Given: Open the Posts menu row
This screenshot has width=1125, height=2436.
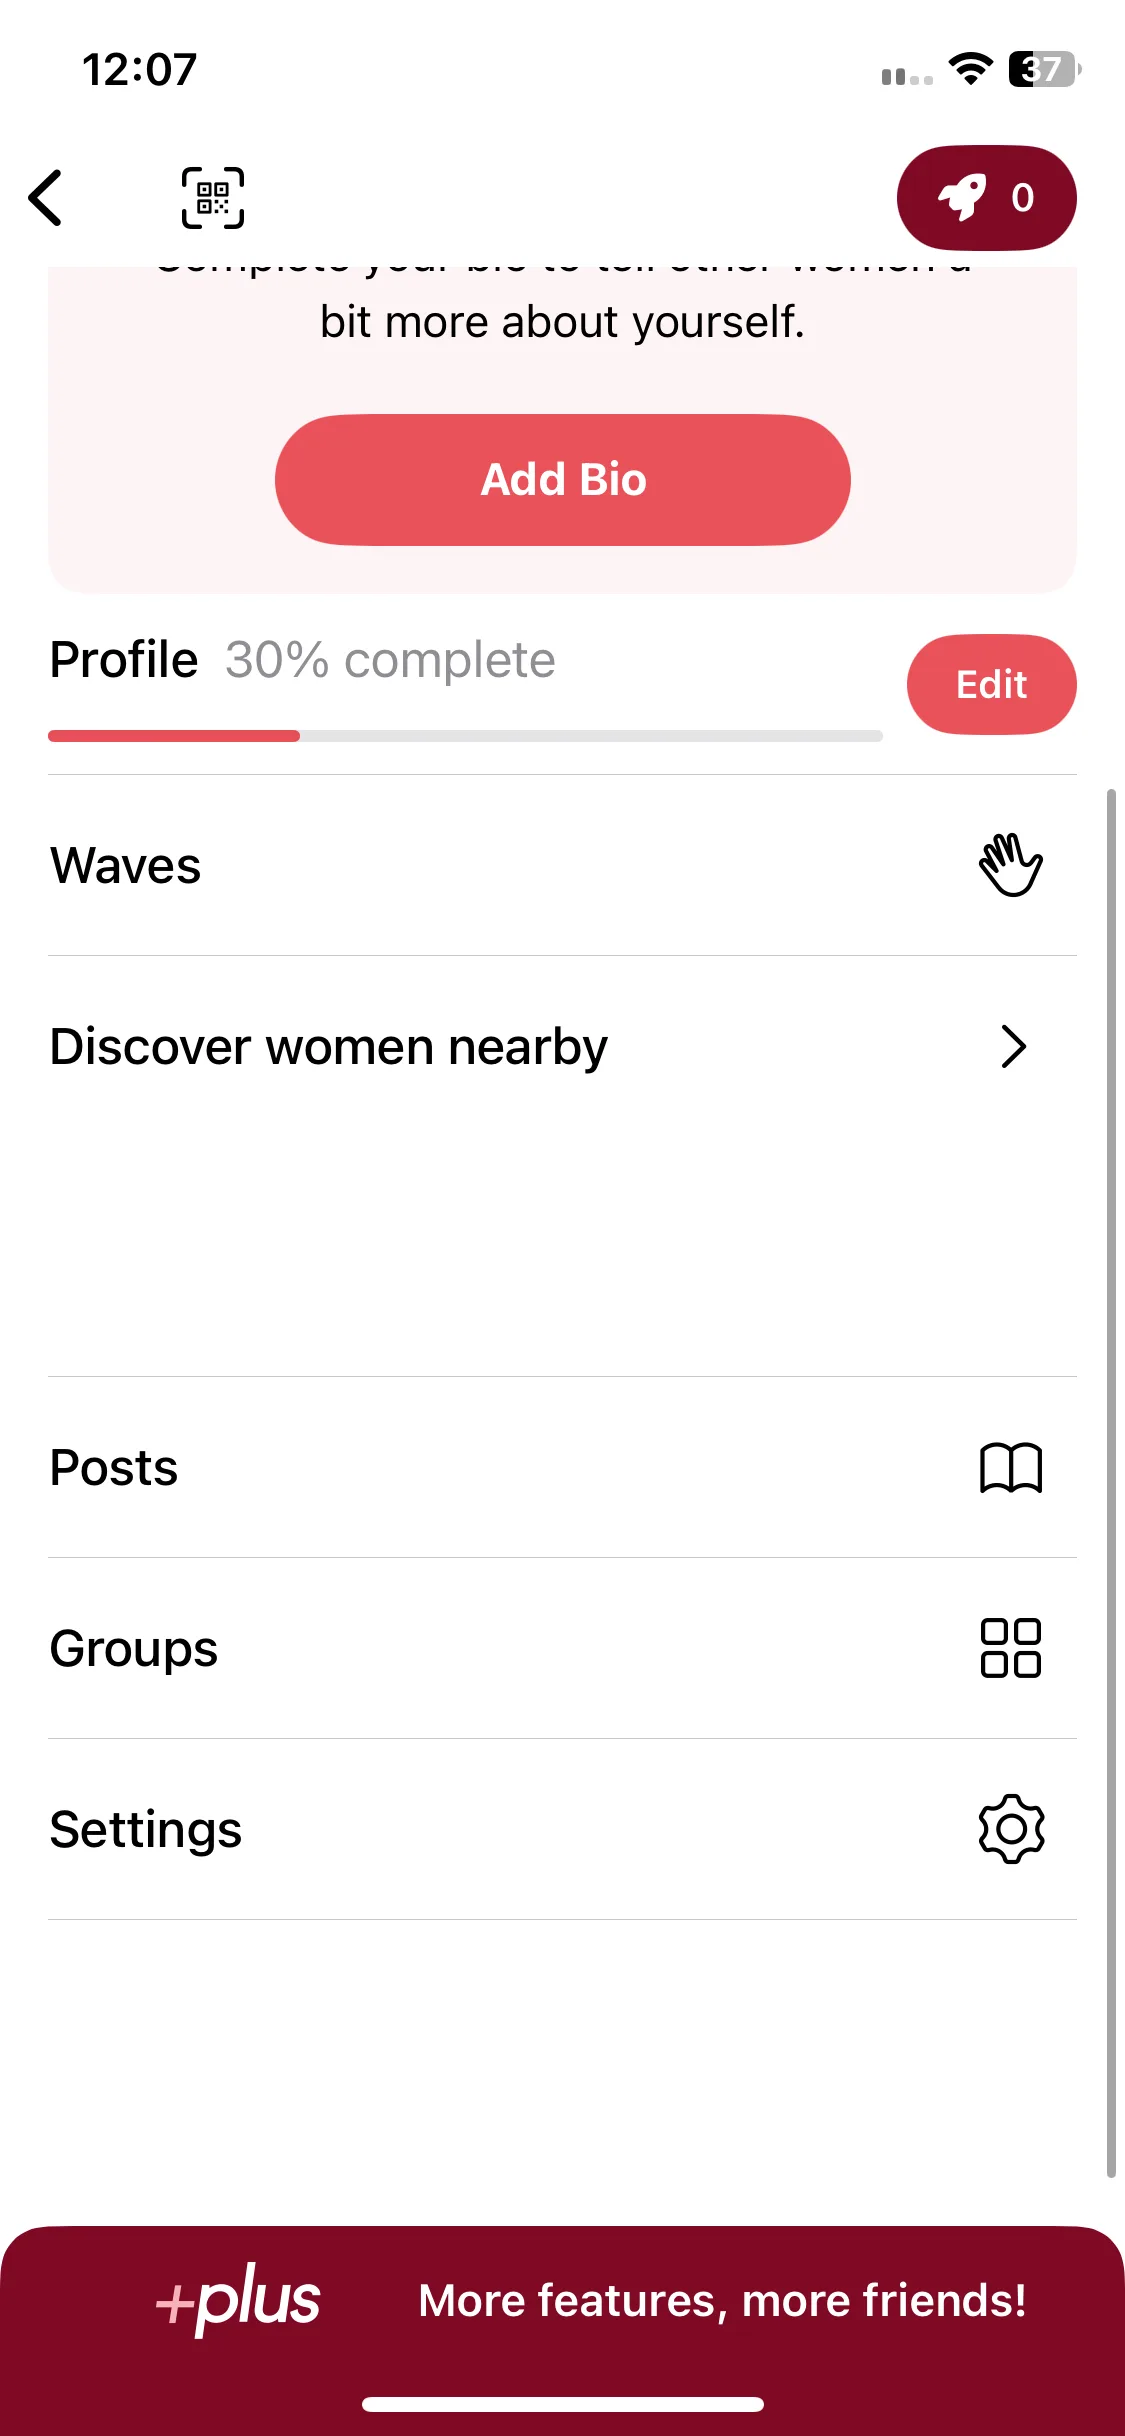Looking at the screenshot, I should [562, 1467].
